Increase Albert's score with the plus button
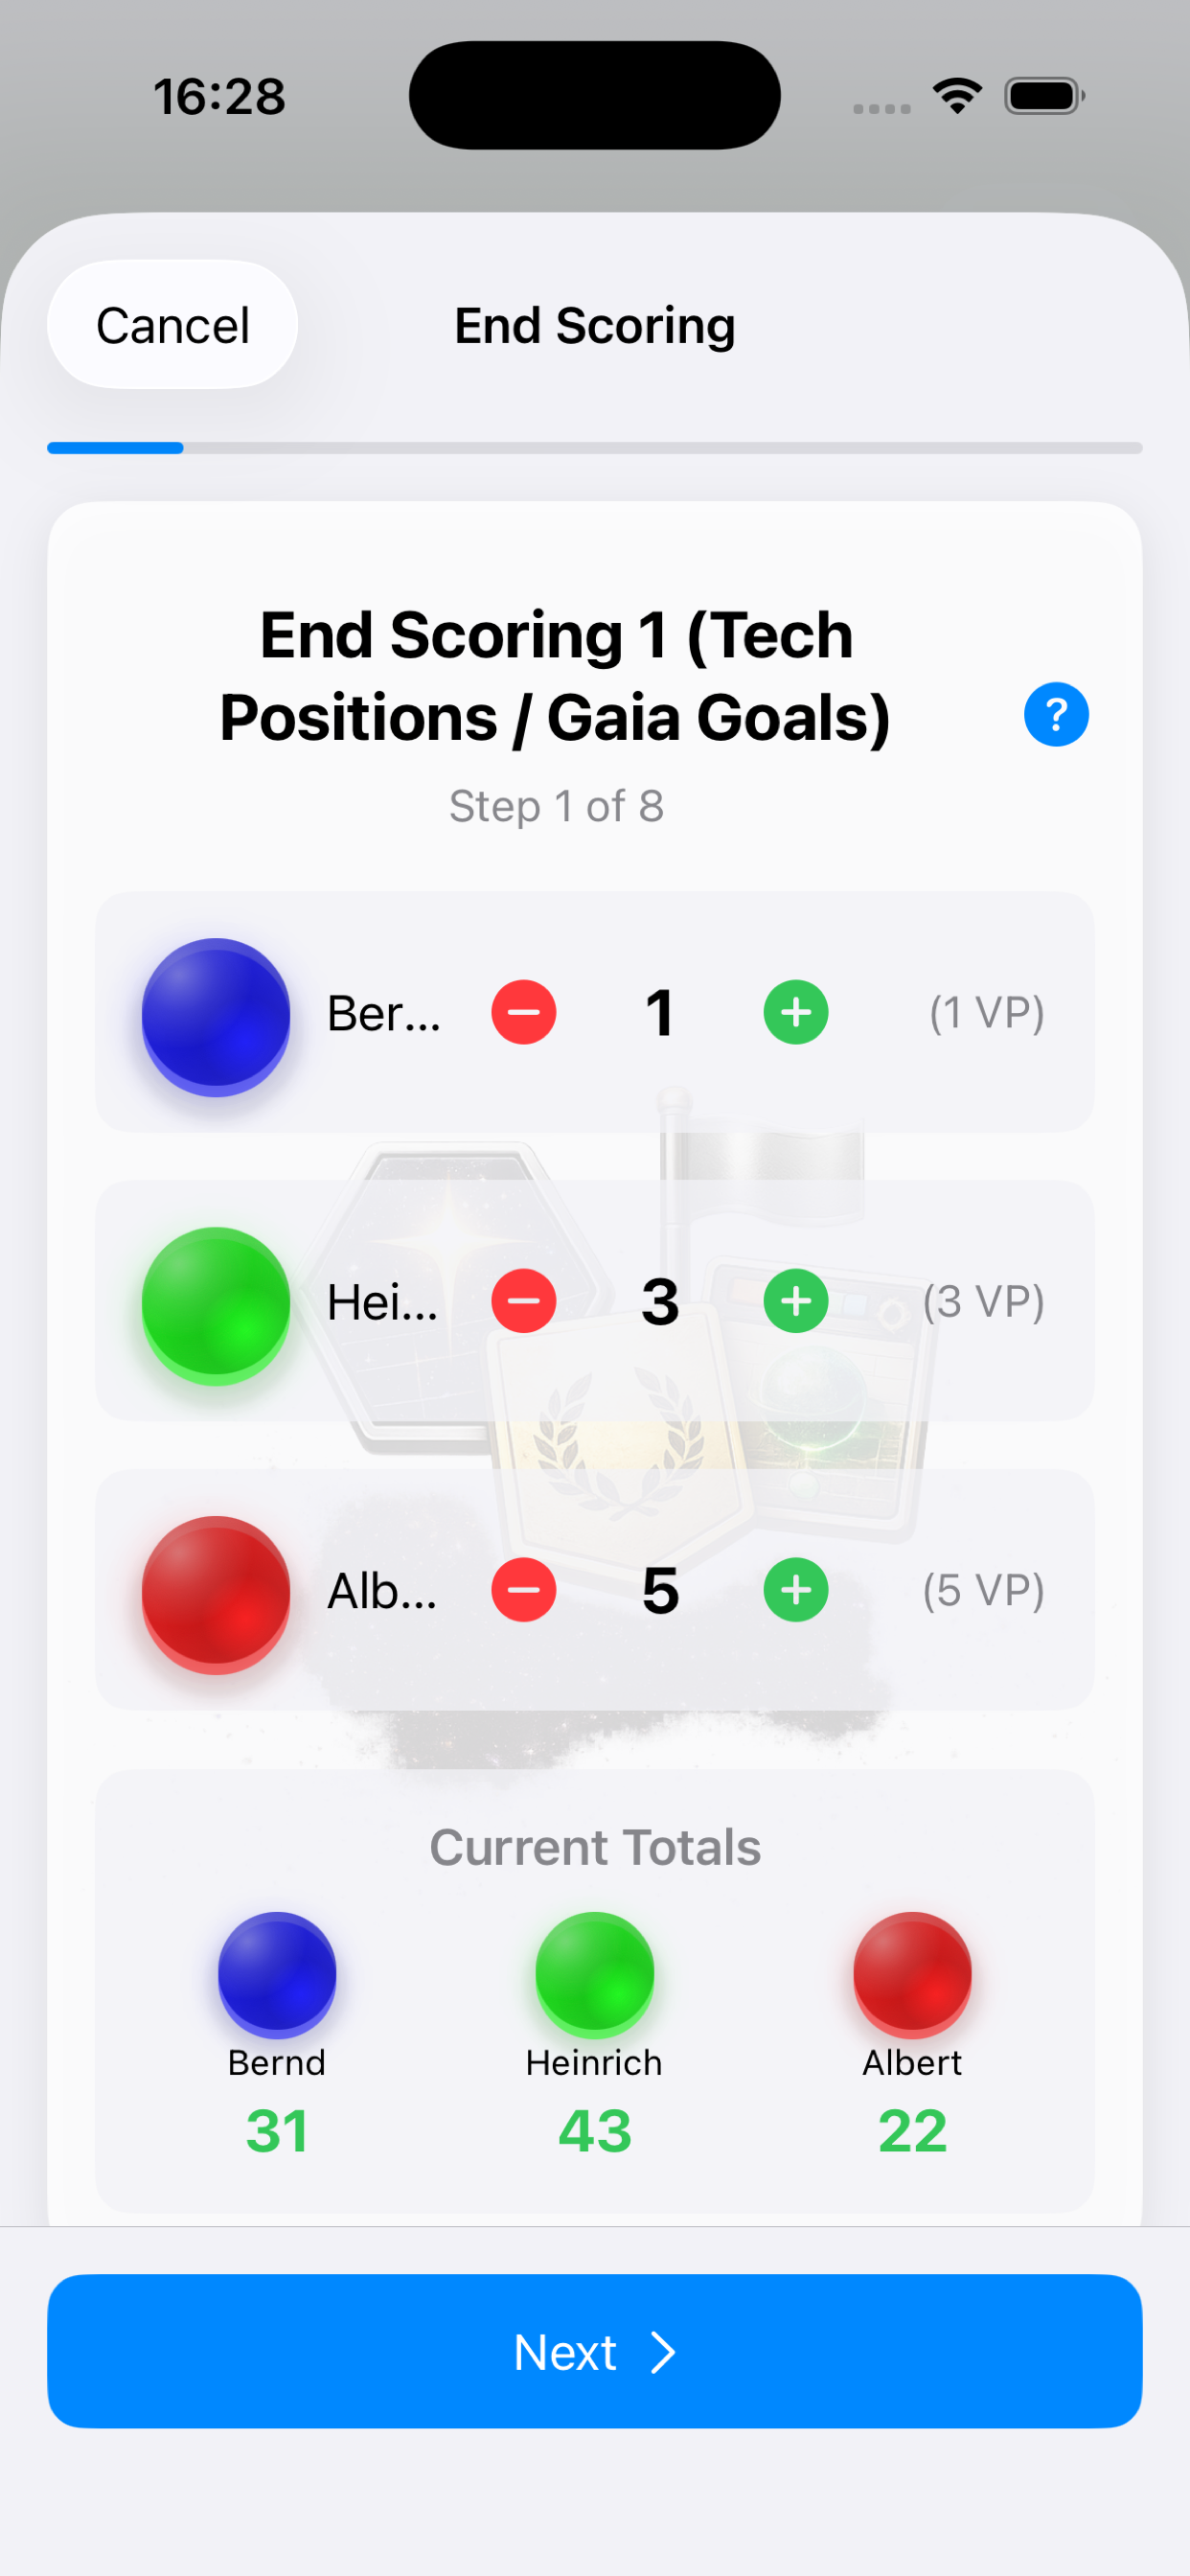 point(795,1589)
